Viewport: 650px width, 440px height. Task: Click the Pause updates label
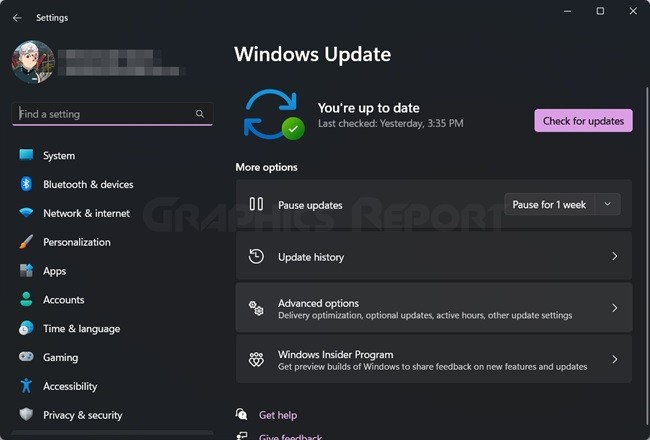(x=310, y=205)
